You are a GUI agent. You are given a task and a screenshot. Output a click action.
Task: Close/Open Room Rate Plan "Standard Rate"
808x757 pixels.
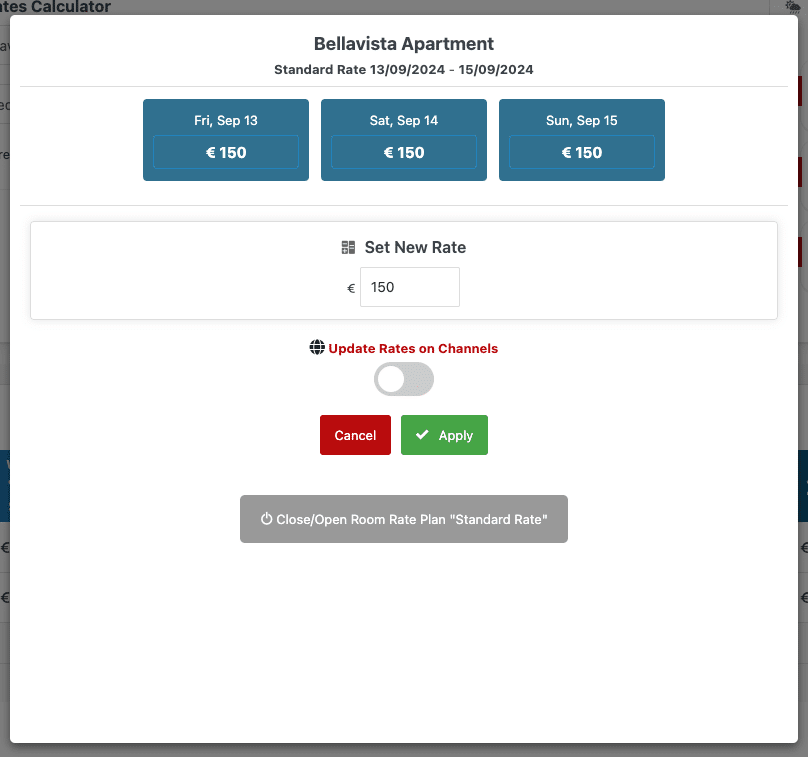coord(404,519)
